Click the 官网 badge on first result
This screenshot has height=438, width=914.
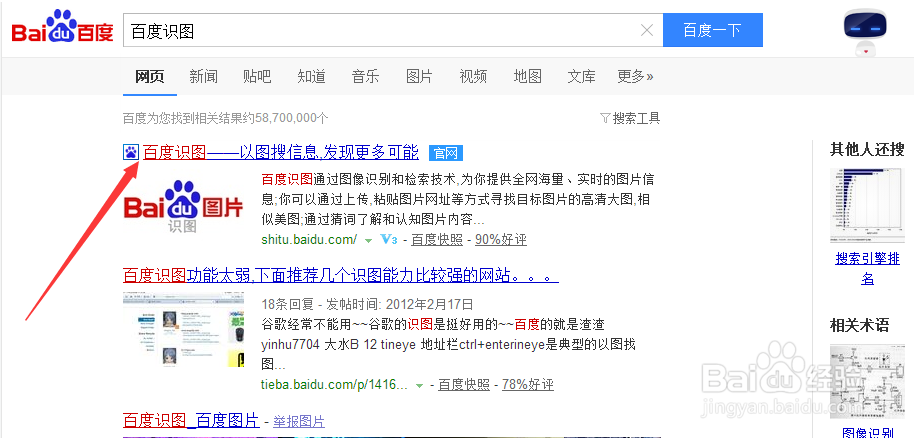(446, 153)
